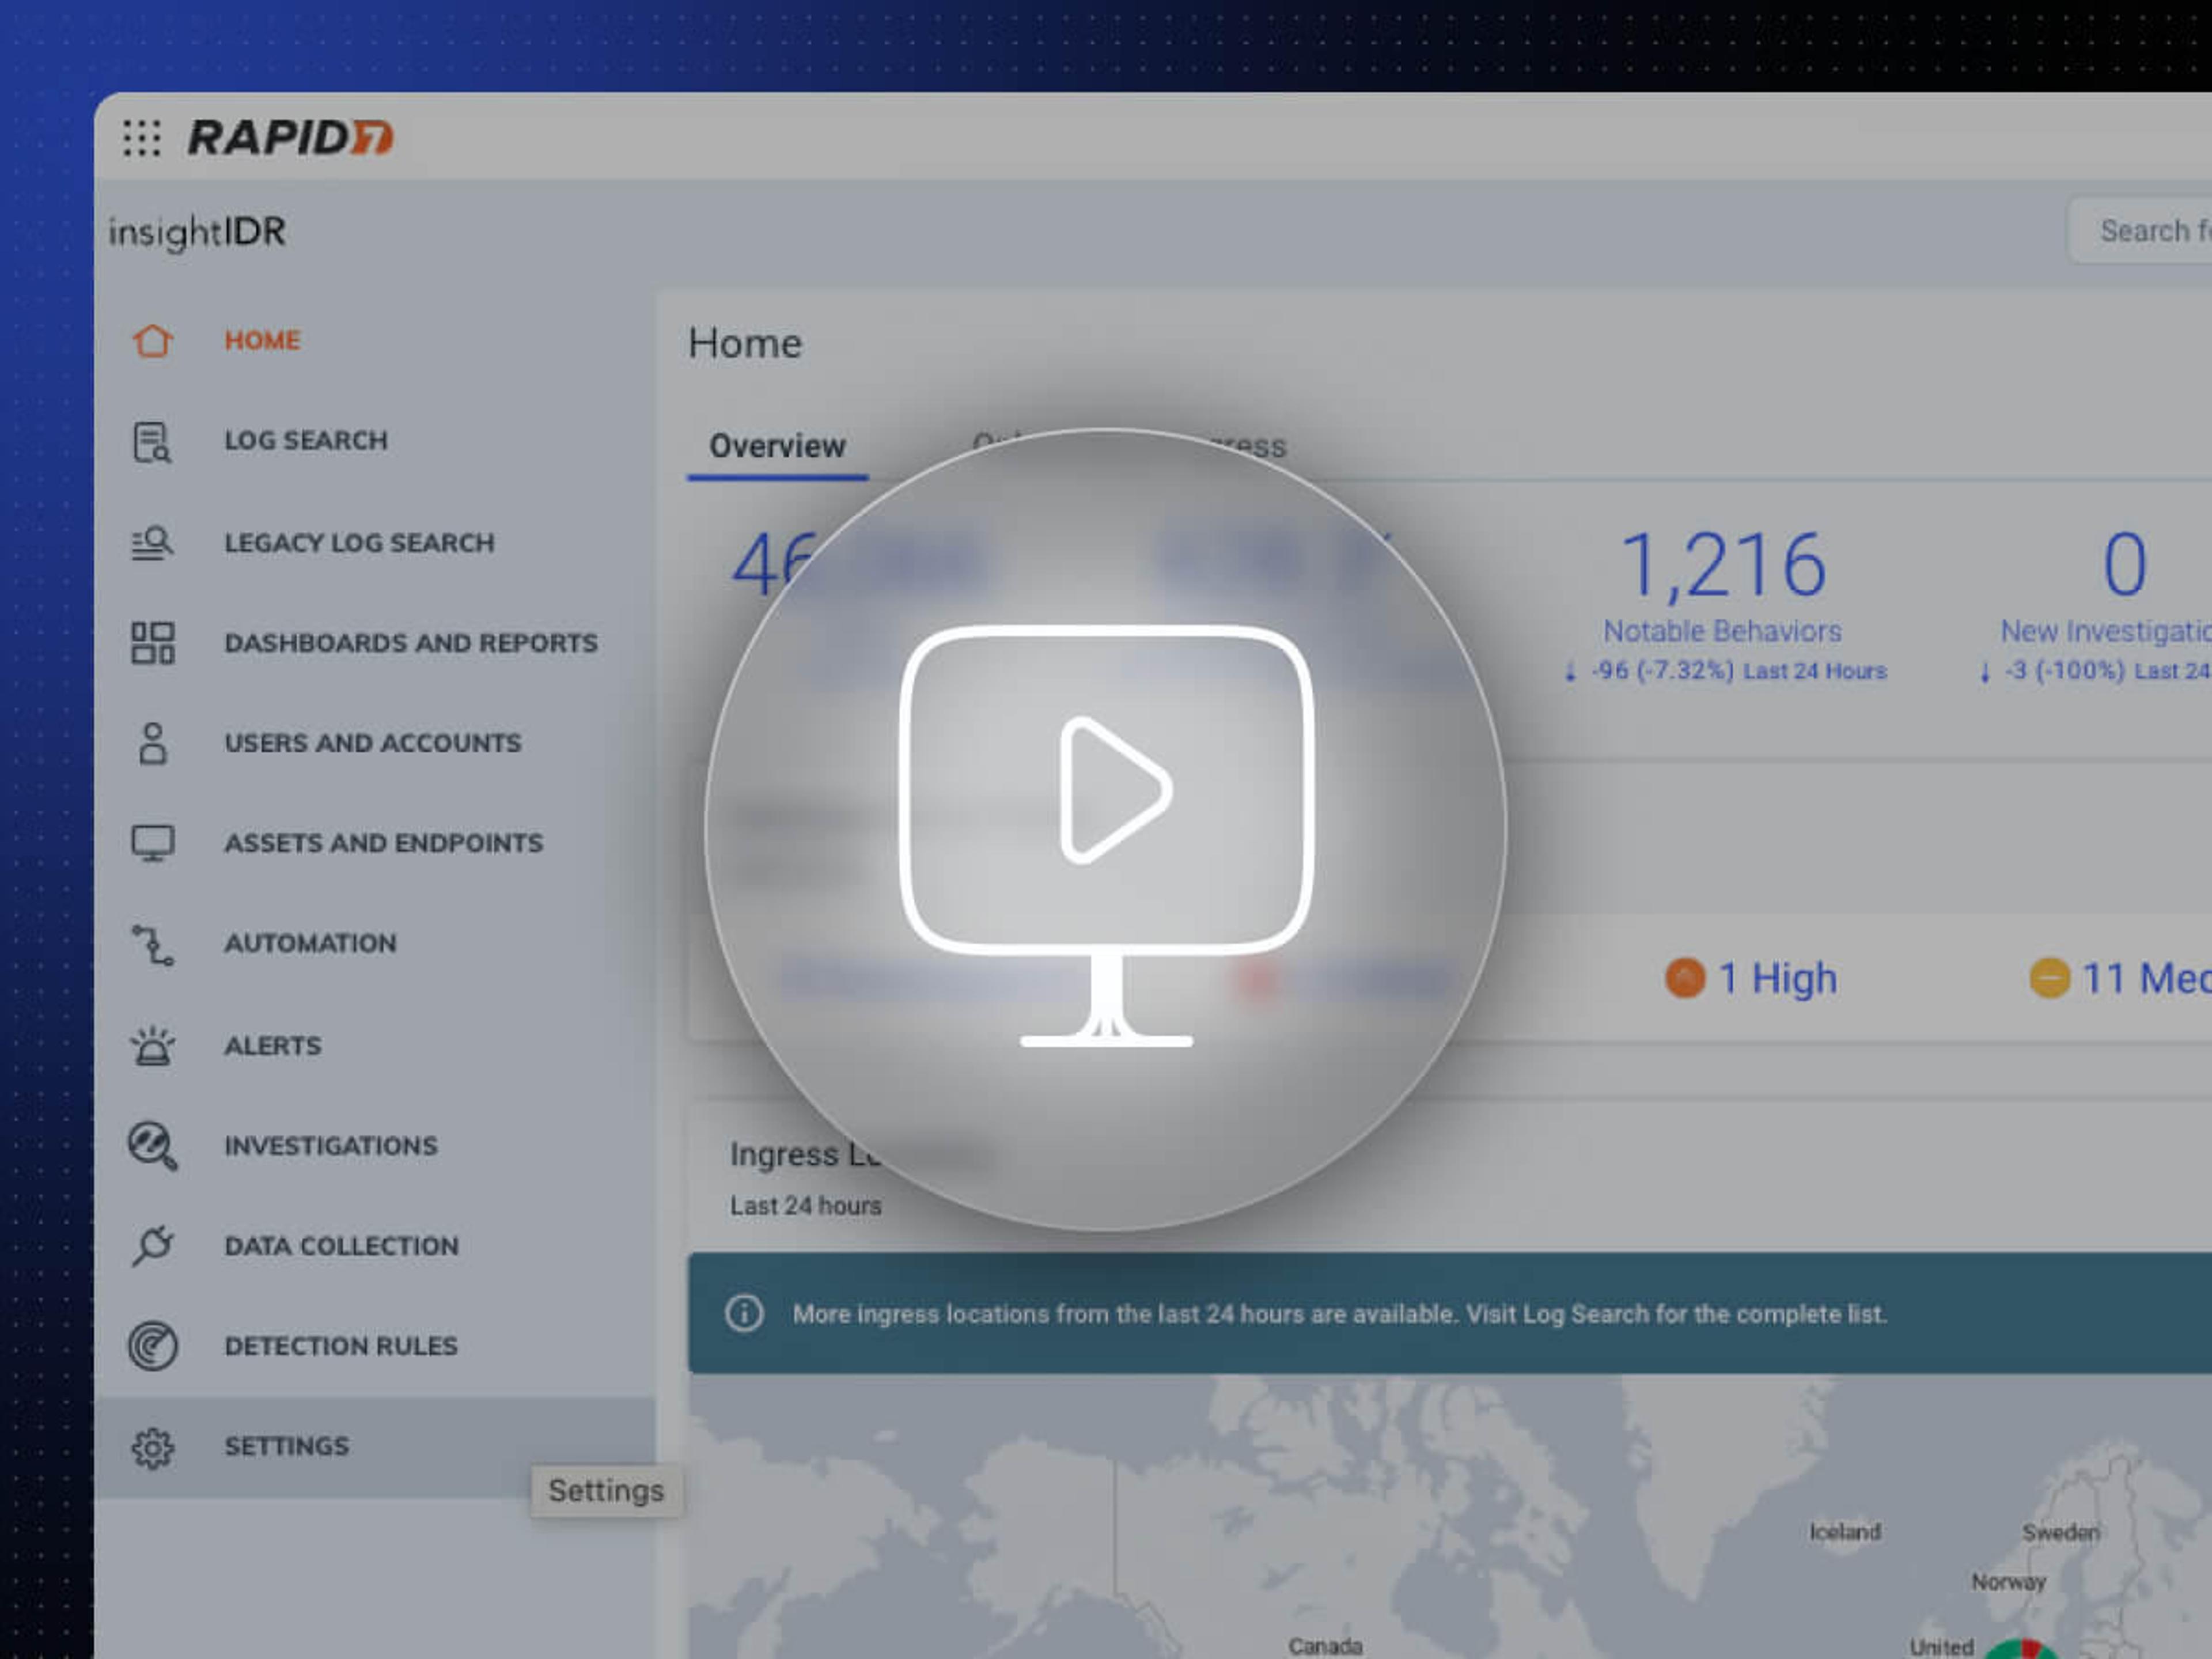Image resolution: width=2212 pixels, height=1659 pixels.
Task: Click the Home house icon
Action: click(x=152, y=341)
